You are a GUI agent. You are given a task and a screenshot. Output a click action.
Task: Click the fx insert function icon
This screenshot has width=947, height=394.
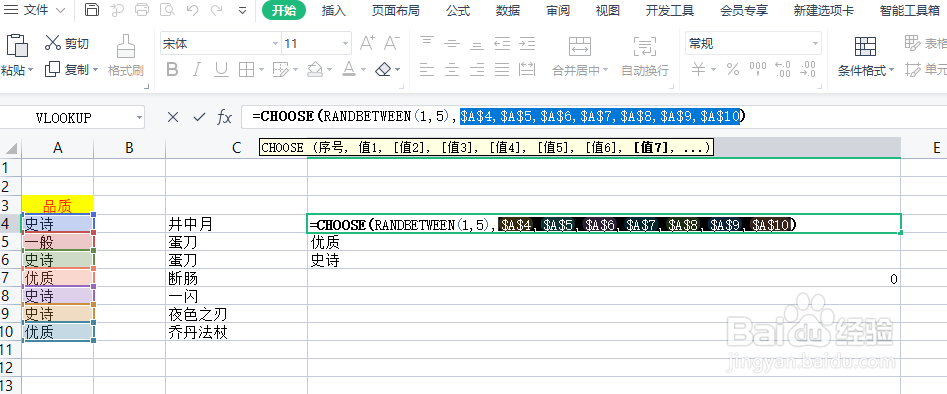click(x=225, y=117)
